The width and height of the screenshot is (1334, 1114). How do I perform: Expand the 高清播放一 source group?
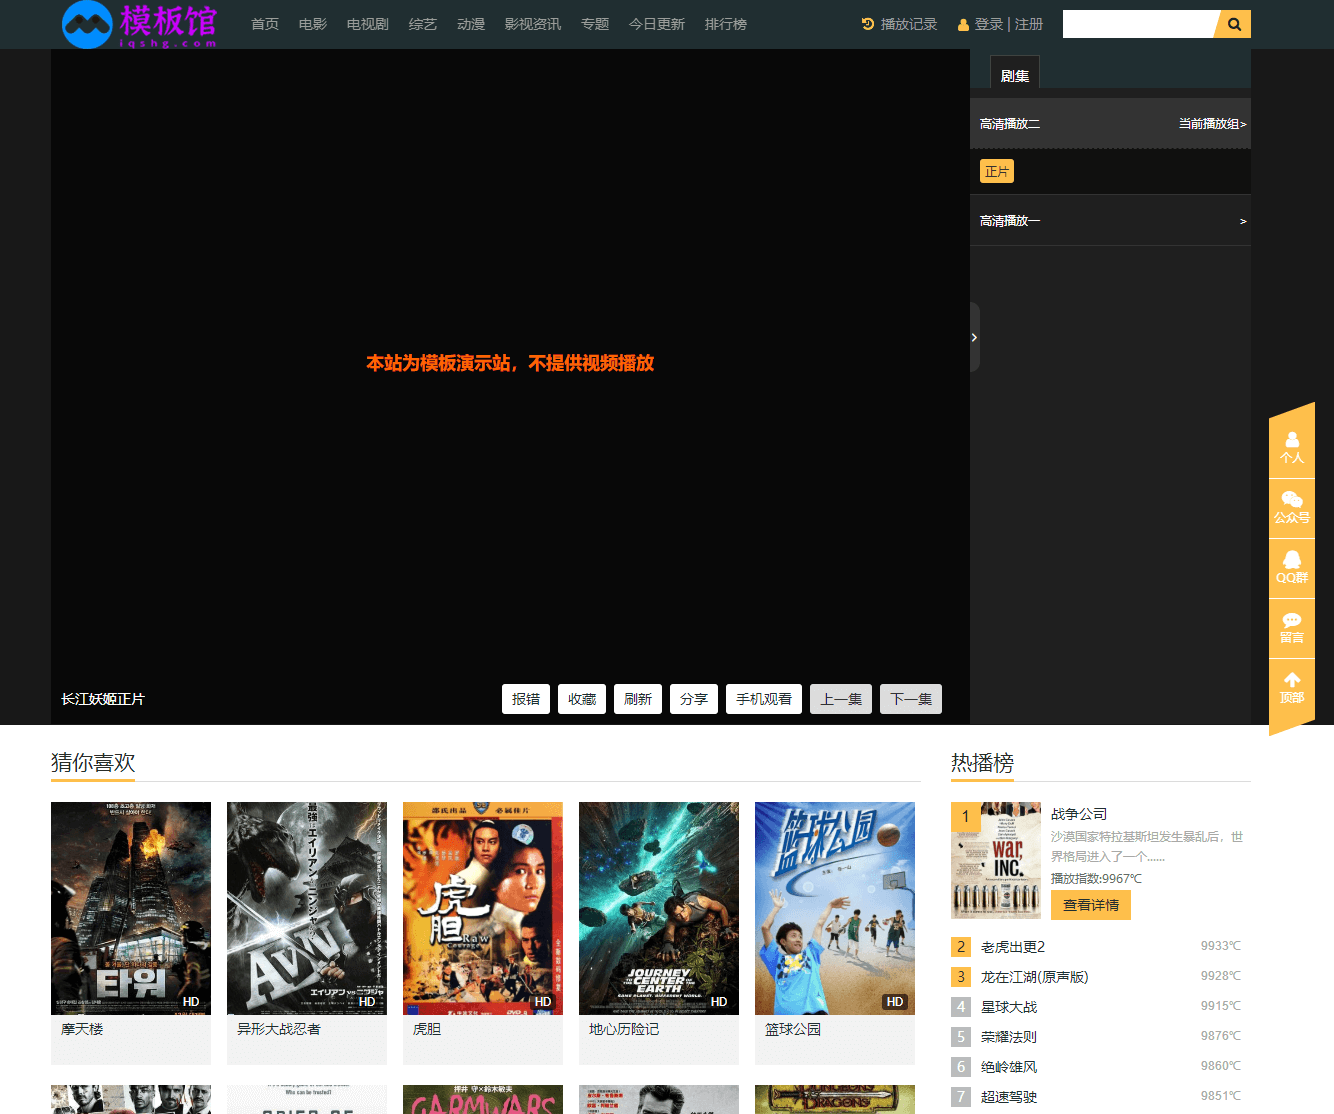pyautogui.click(x=1110, y=221)
